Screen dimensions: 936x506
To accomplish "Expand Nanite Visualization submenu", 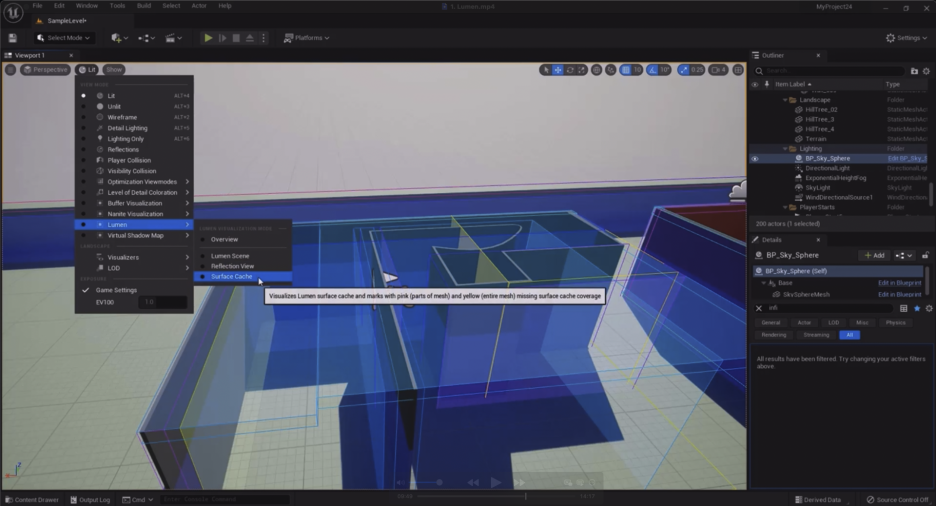I will [x=134, y=214].
